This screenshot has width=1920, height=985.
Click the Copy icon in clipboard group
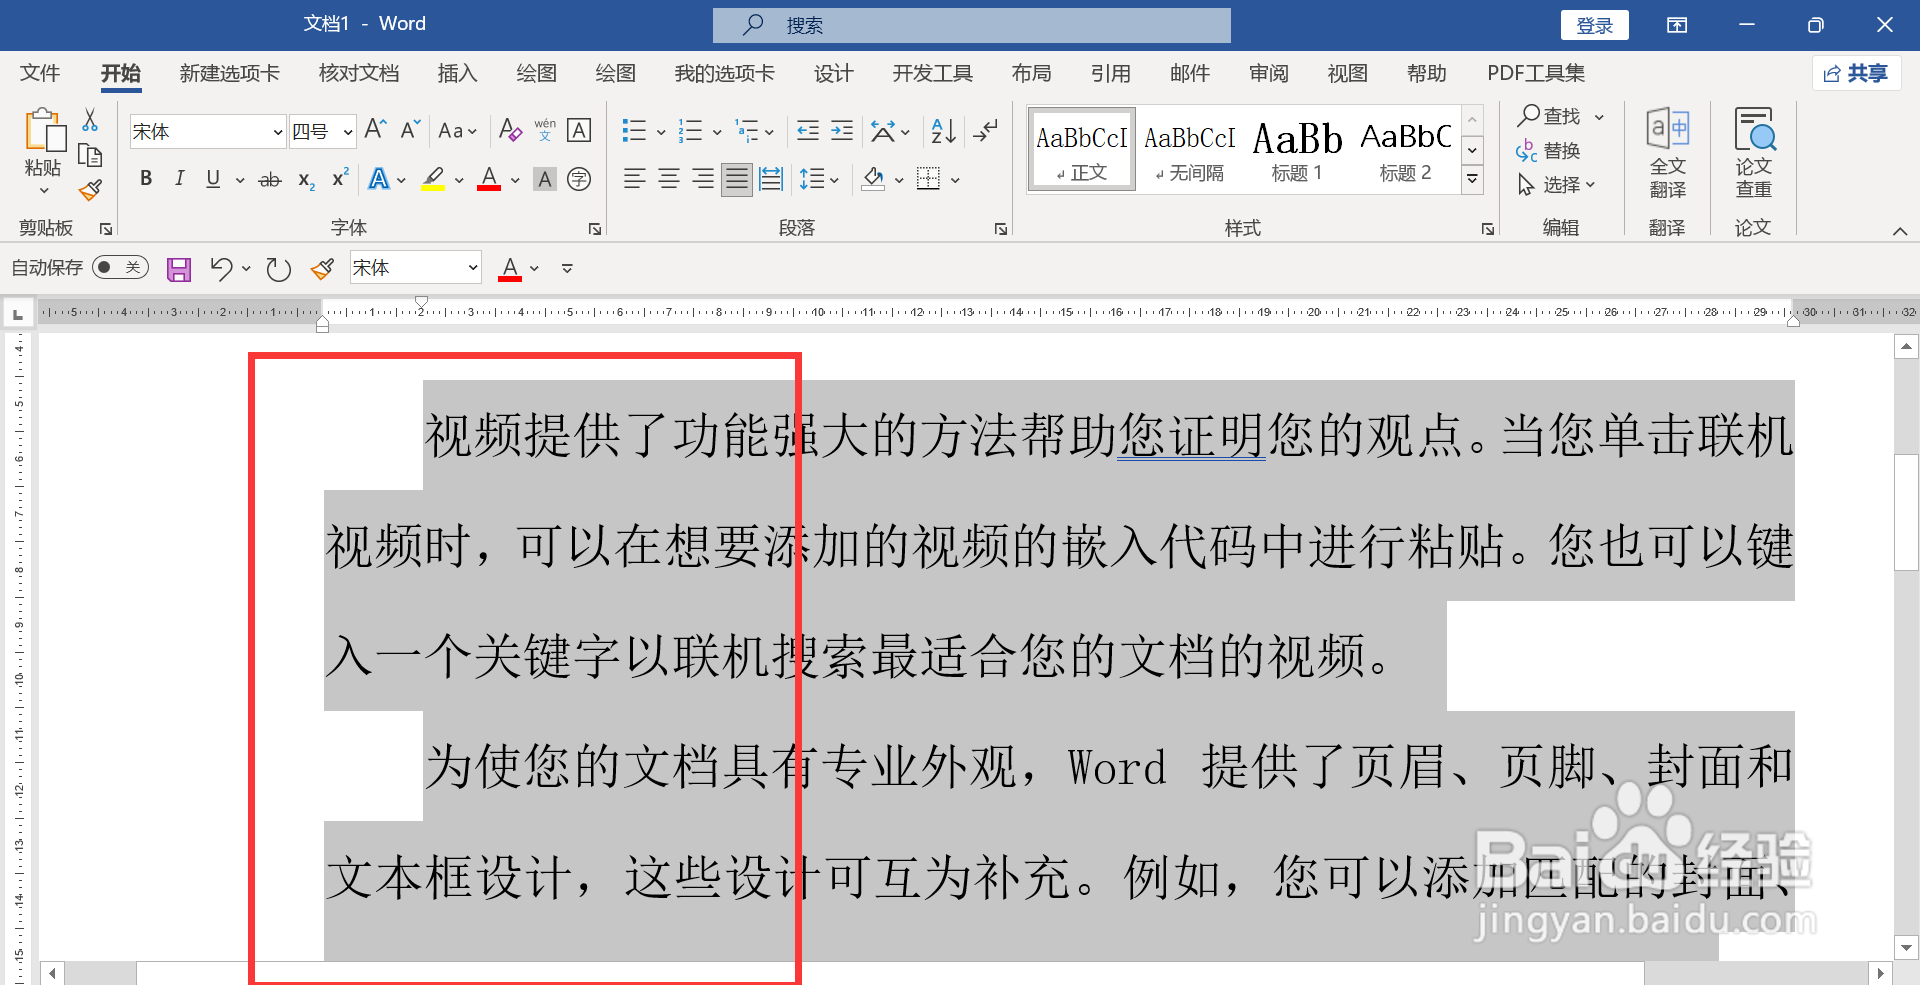90,155
